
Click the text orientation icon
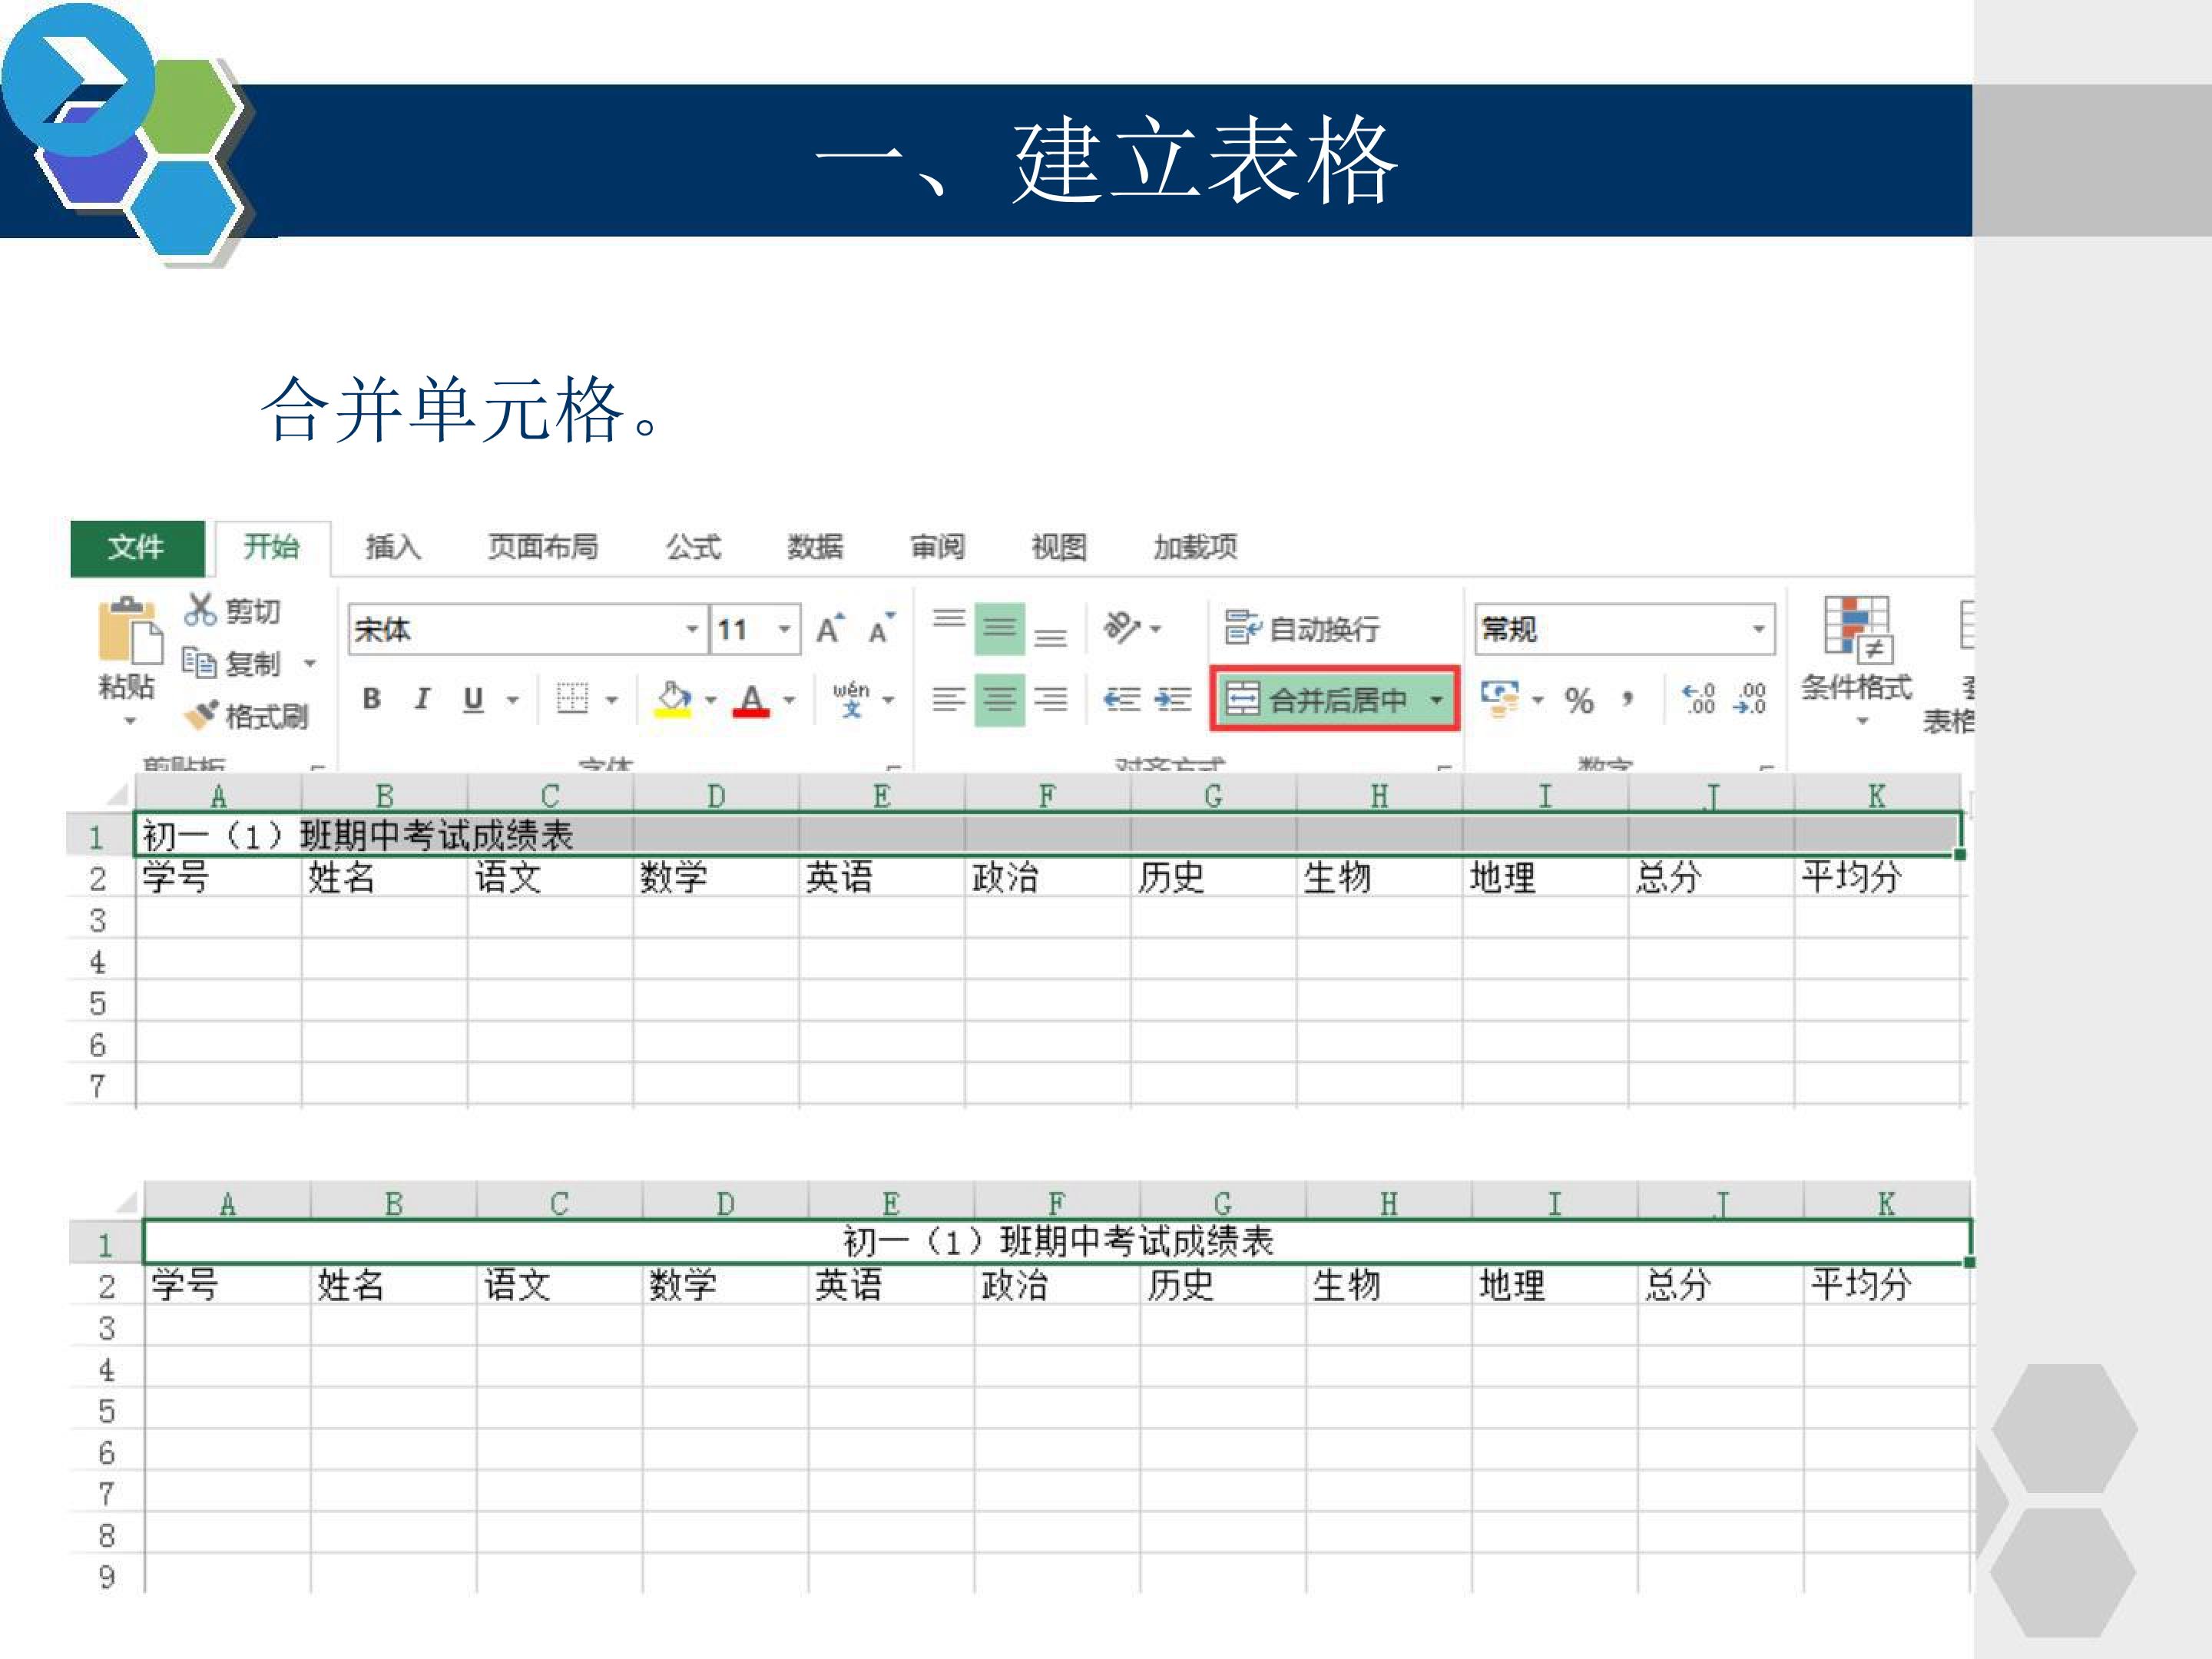click(x=1121, y=628)
